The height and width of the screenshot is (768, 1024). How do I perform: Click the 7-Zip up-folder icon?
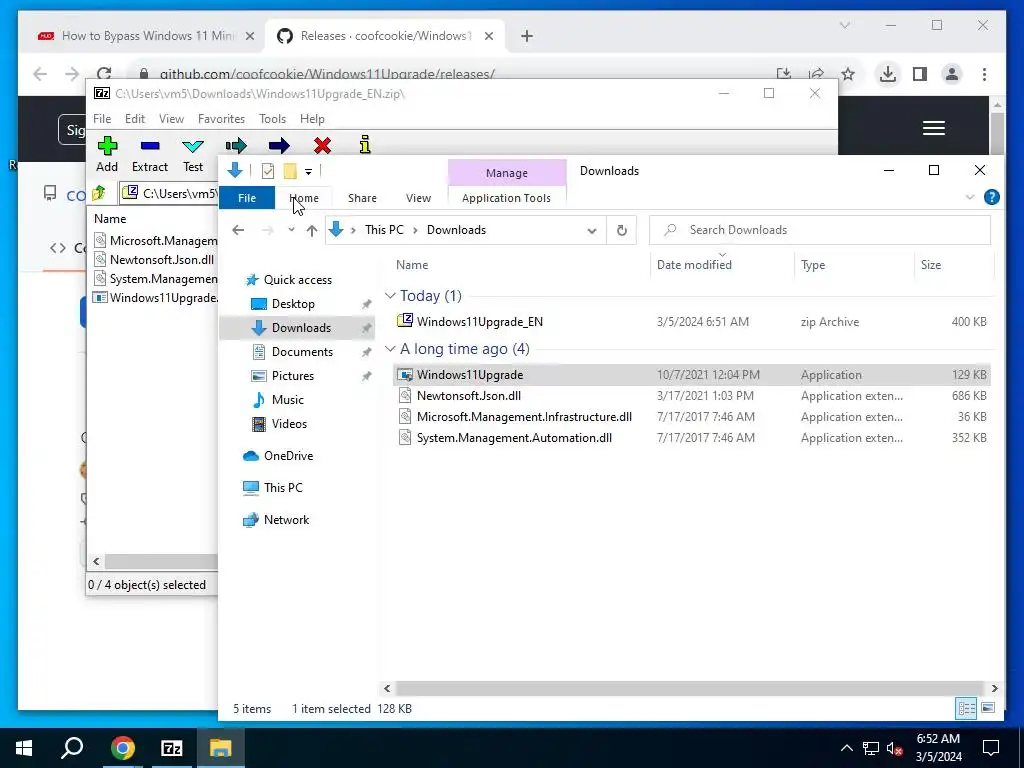point(99,193)
